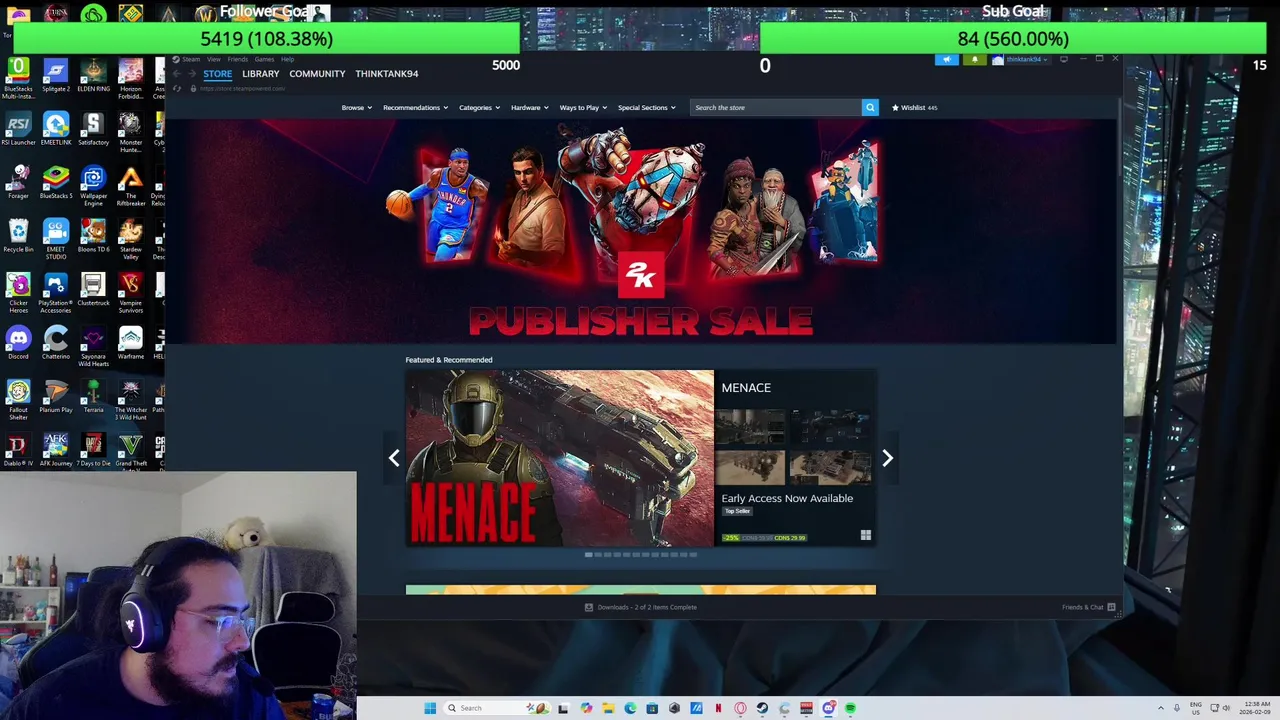This screenshot has height=720, width=1280.
Task: Open Downloads status at bottom
Action: click(x=641, y=607)
